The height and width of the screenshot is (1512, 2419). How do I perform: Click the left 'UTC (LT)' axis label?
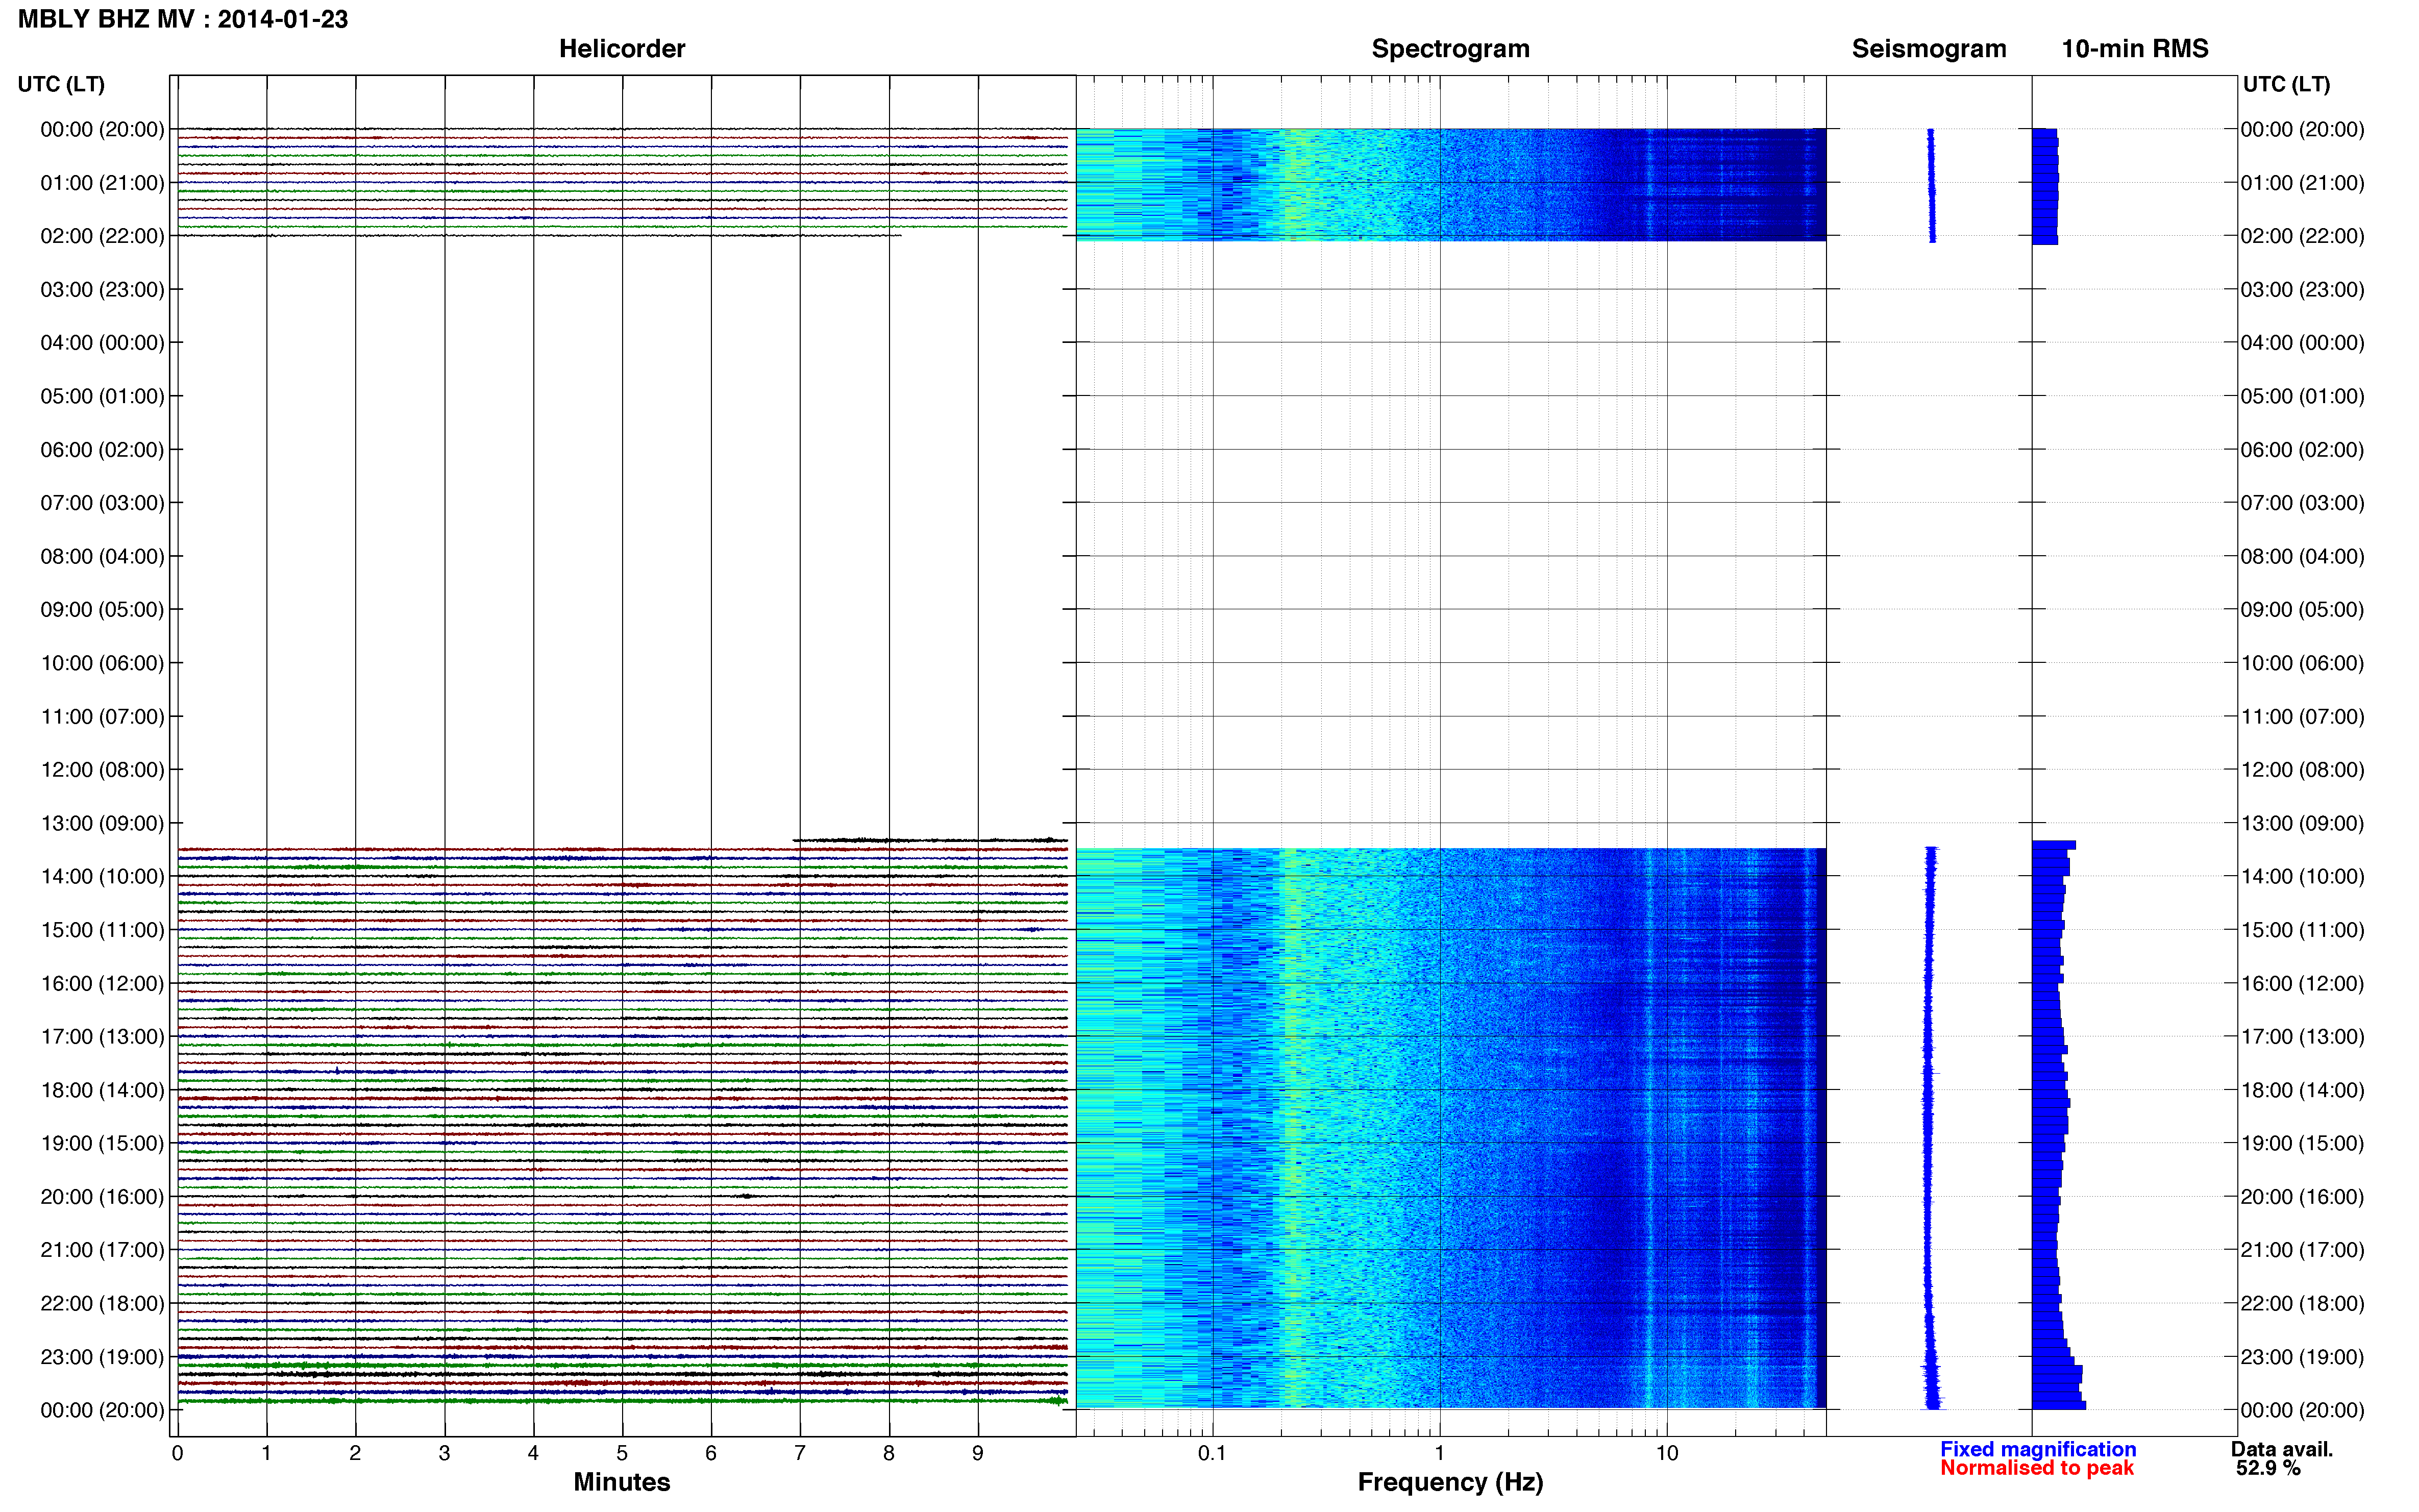pyautogui.click(x=61, y=84)
